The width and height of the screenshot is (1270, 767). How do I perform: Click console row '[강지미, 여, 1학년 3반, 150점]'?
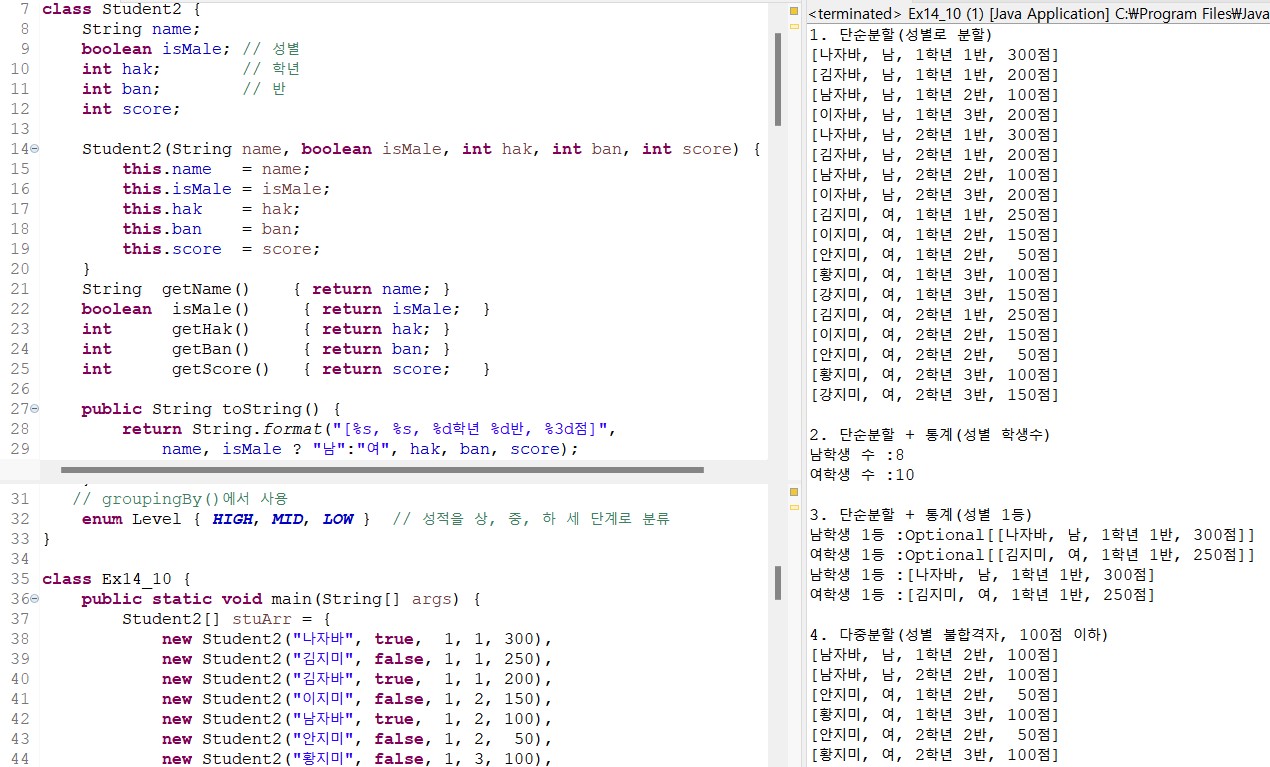(934, 295)
